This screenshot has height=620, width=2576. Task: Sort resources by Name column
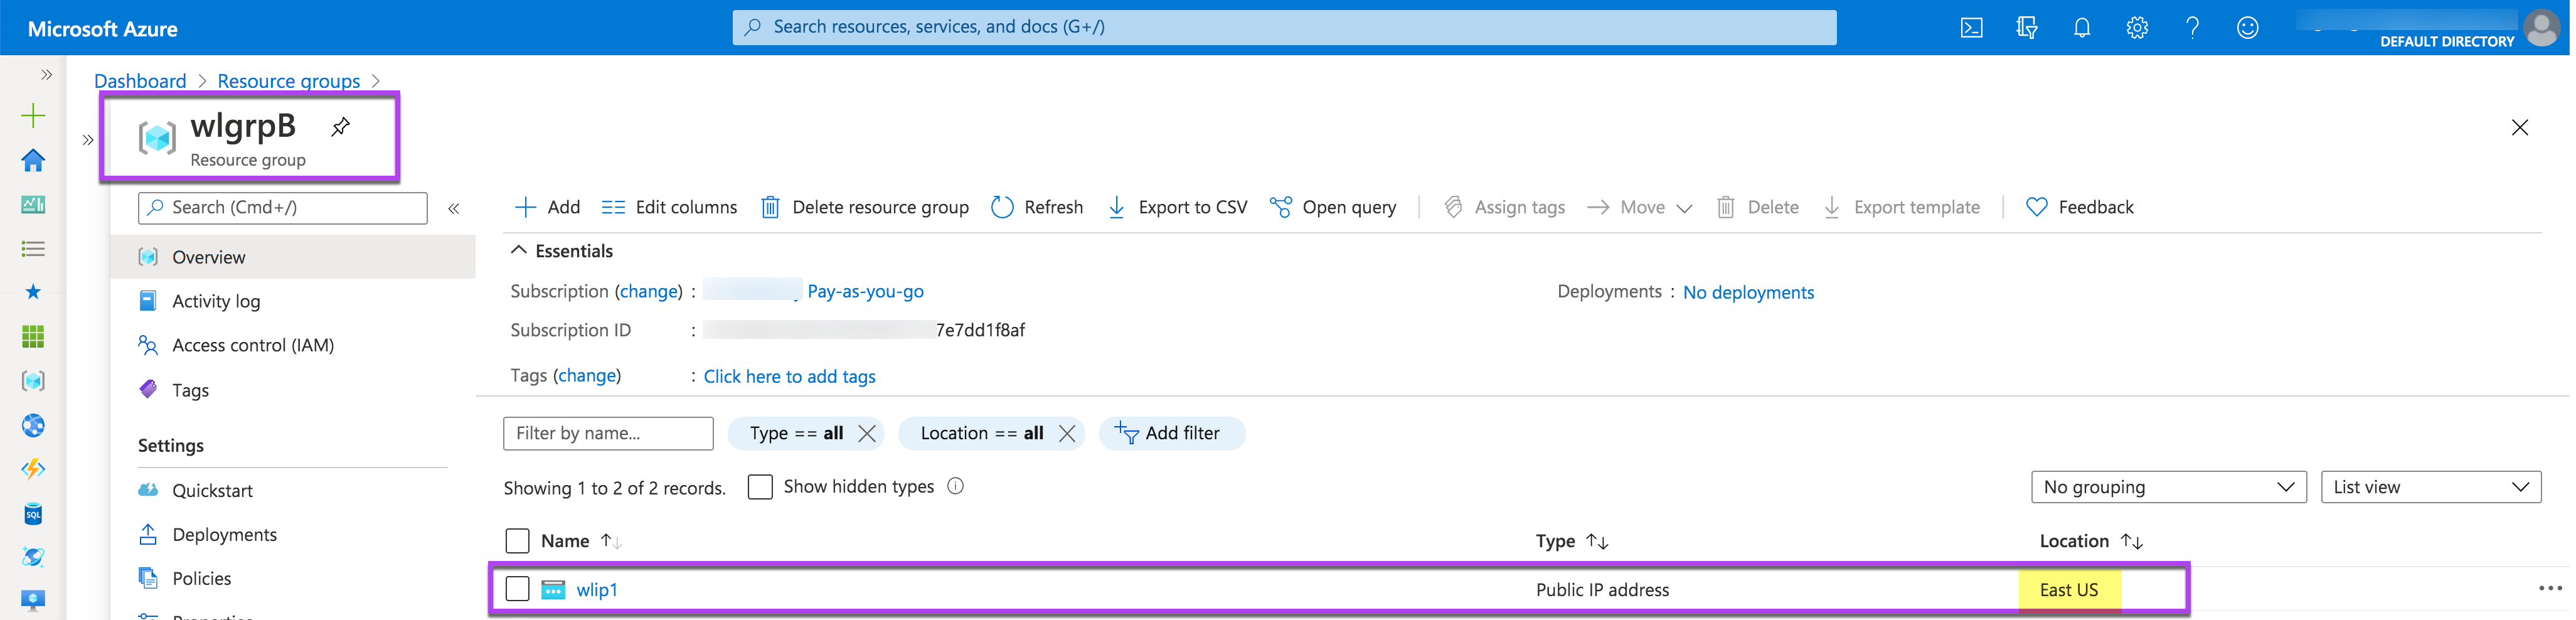coord(581,541)
